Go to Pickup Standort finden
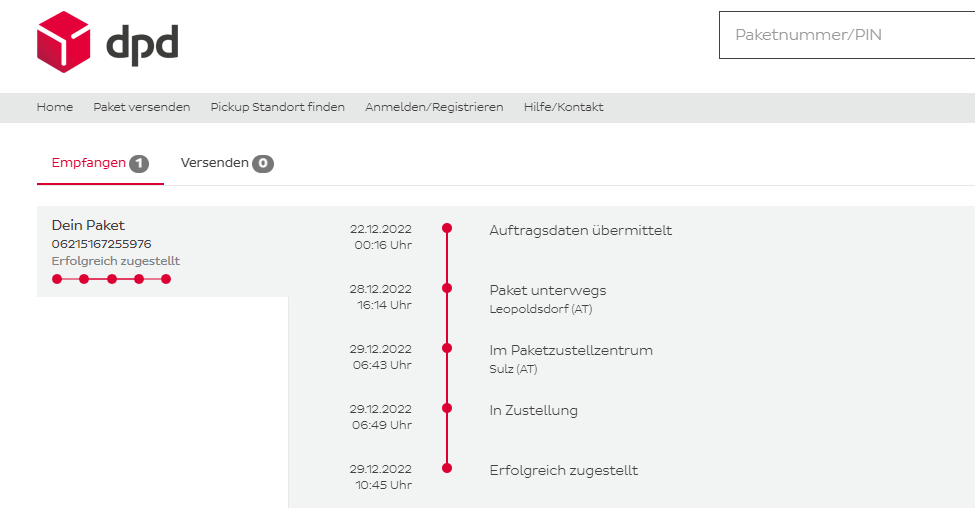 (277, 107)
